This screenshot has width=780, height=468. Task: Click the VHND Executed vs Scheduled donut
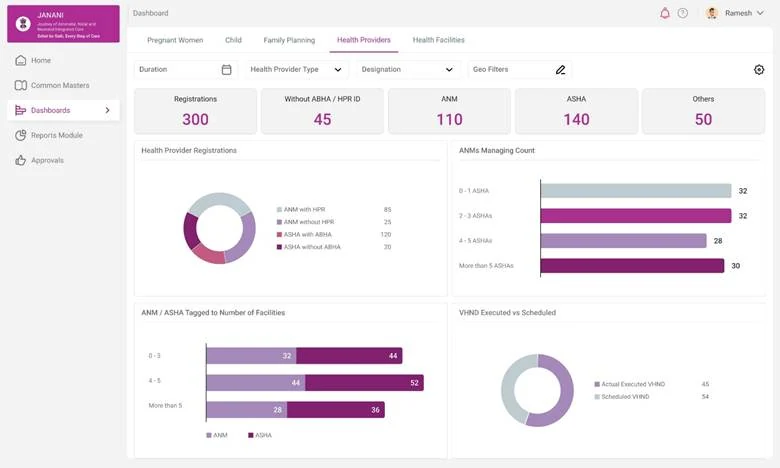point(537,390)
